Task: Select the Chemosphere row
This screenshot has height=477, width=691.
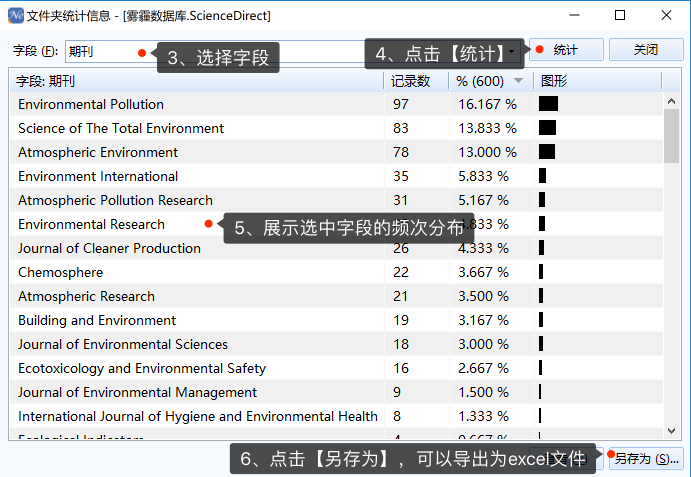Action: point(337,272)
